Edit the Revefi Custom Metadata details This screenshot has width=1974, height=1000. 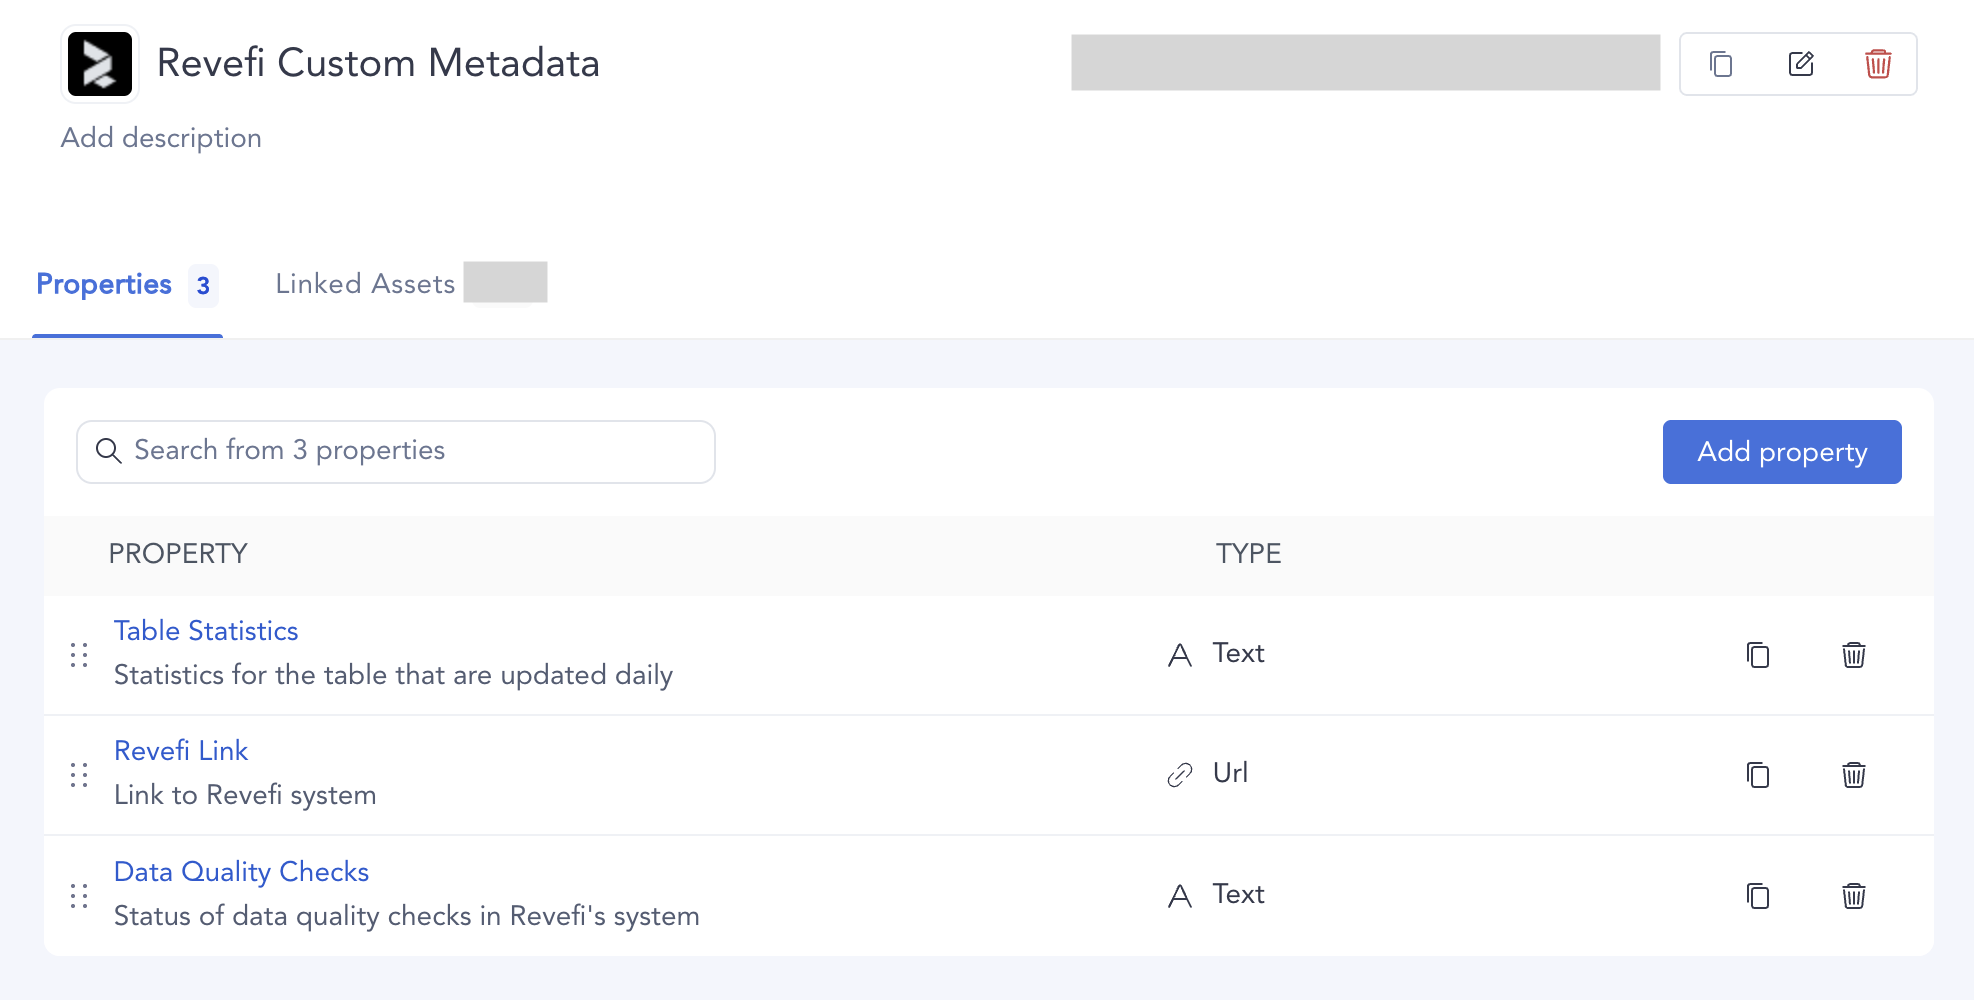click(1800, 64)
